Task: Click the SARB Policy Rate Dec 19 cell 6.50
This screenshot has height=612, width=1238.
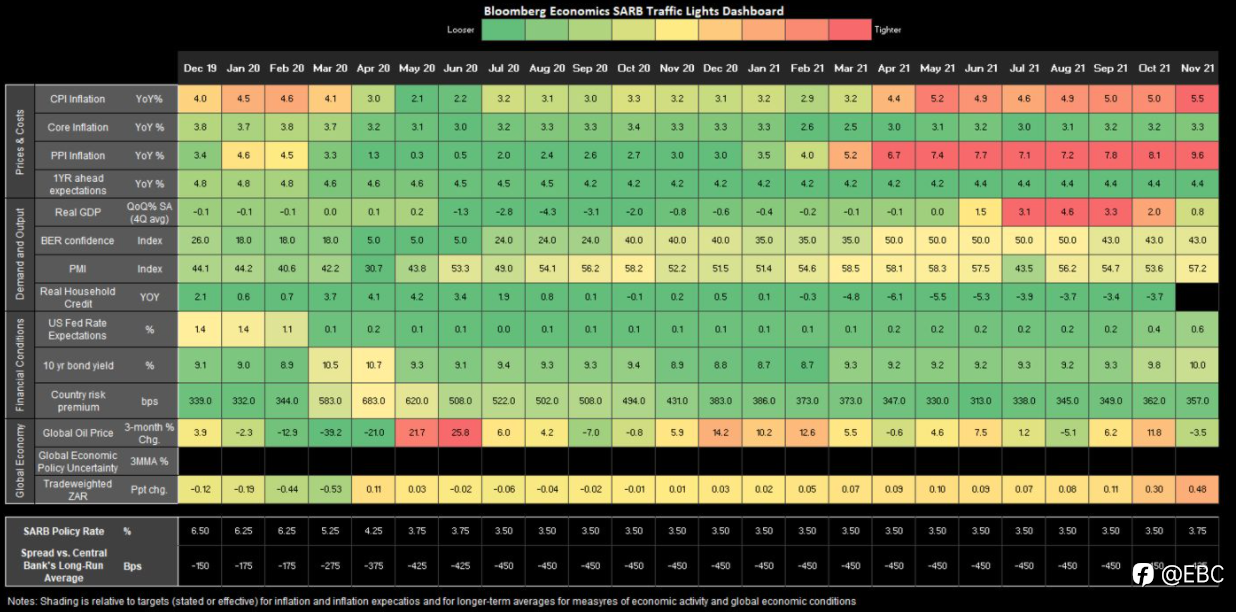Action: click(x=200, y=530)
